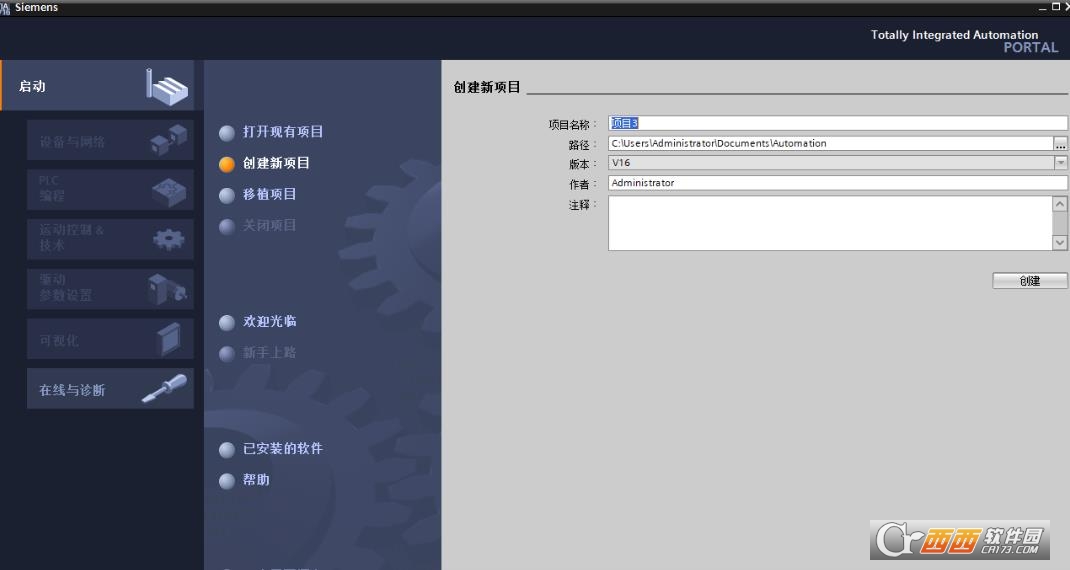Click the Siemens app icon in the title bar
This screenshot has width=1070, height=570.
pyautogui.click(x=5, y=8)
